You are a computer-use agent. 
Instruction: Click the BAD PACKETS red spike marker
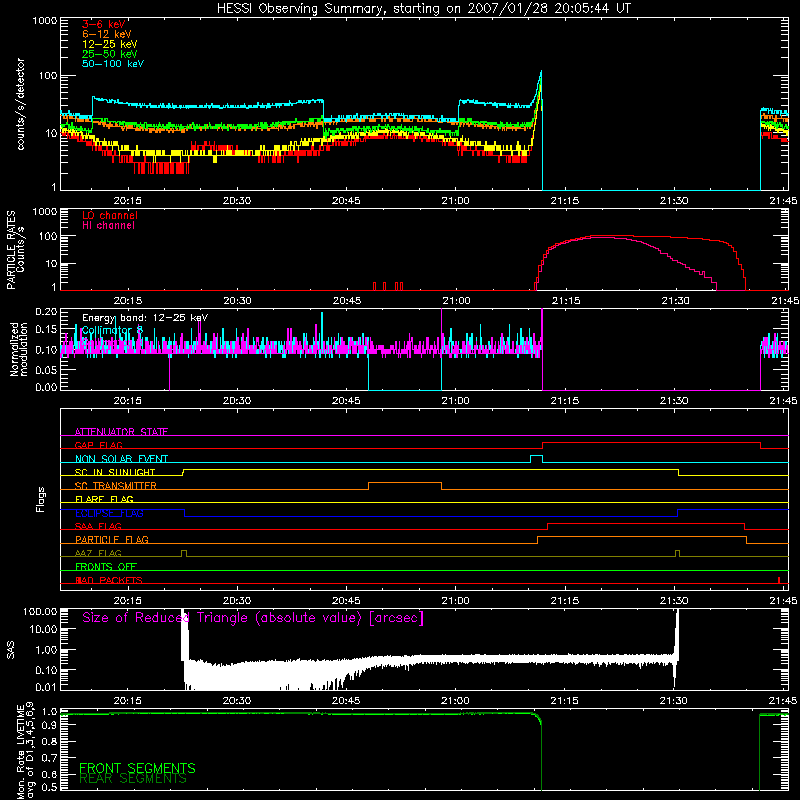779,580
